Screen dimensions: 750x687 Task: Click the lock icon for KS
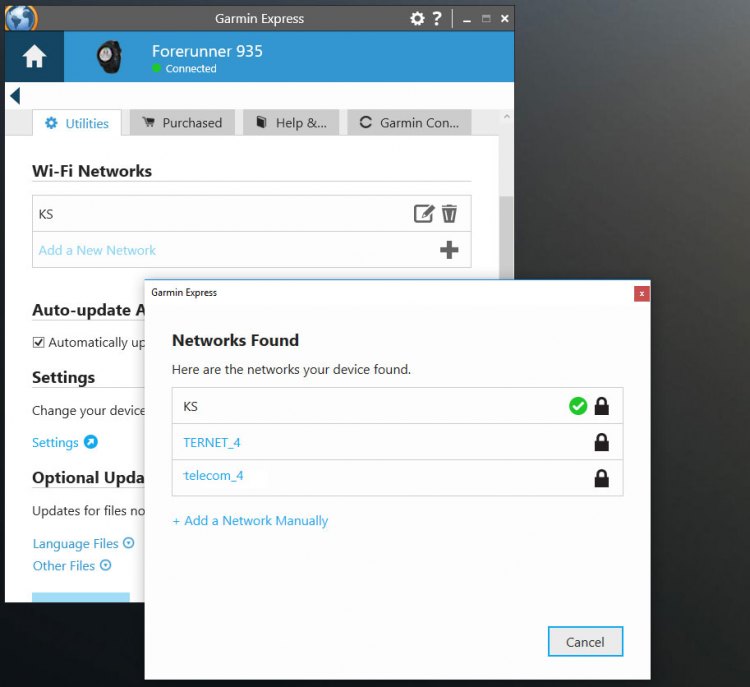coord(601,406)
